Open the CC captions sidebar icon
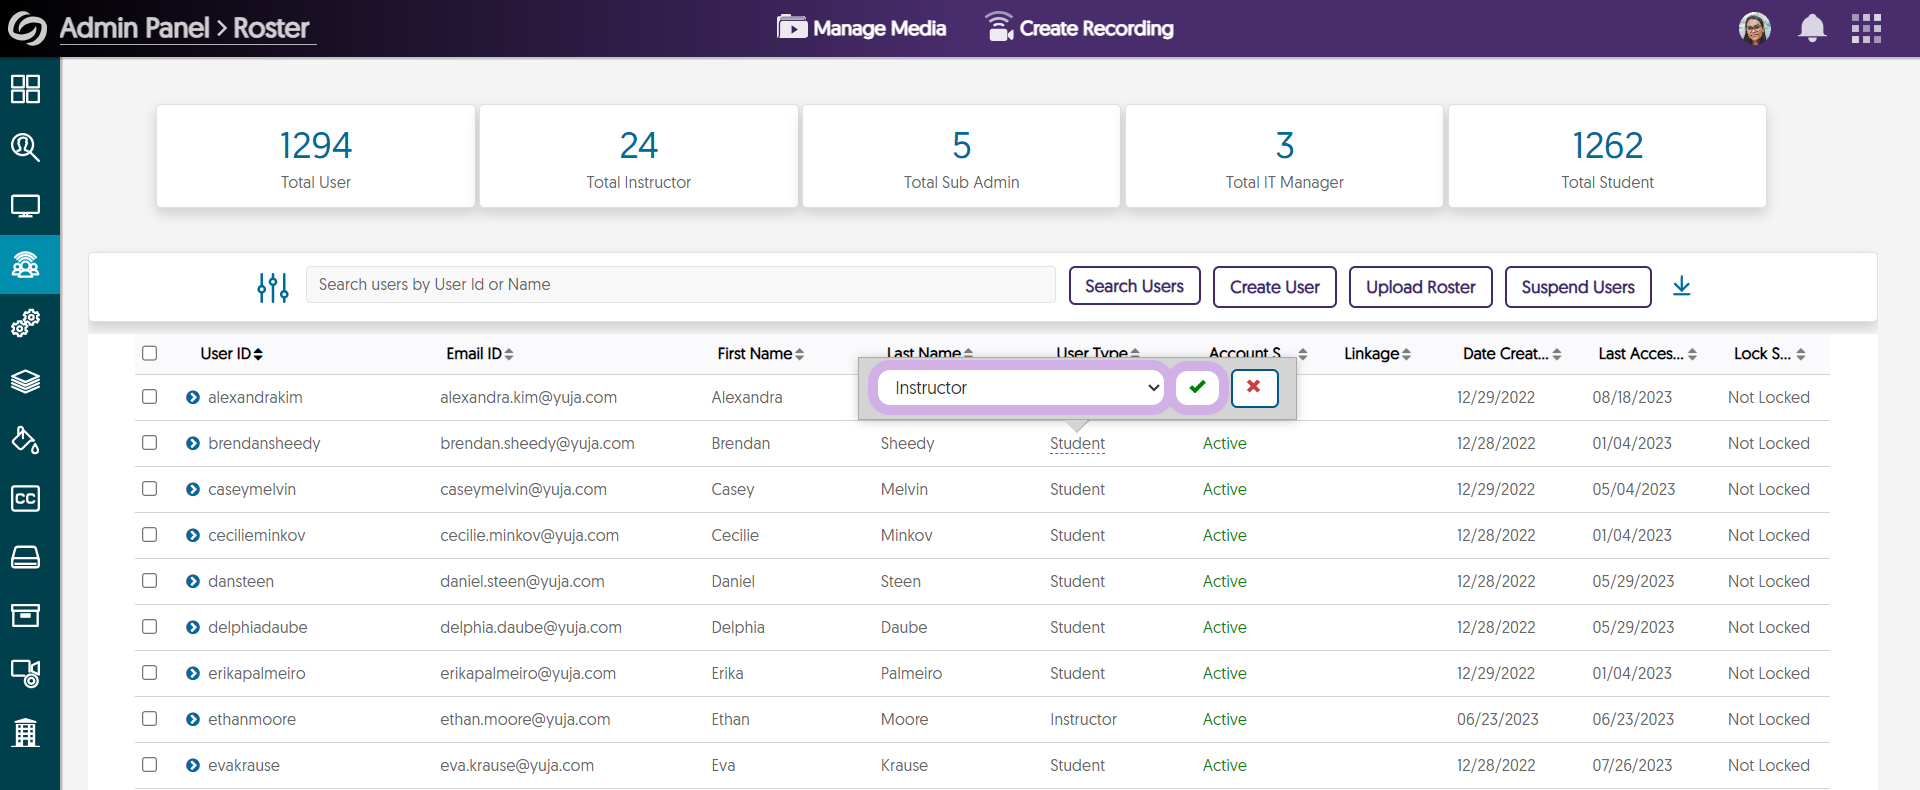The width and height of the screenshot is (1920, 790). tap(25, 498)
